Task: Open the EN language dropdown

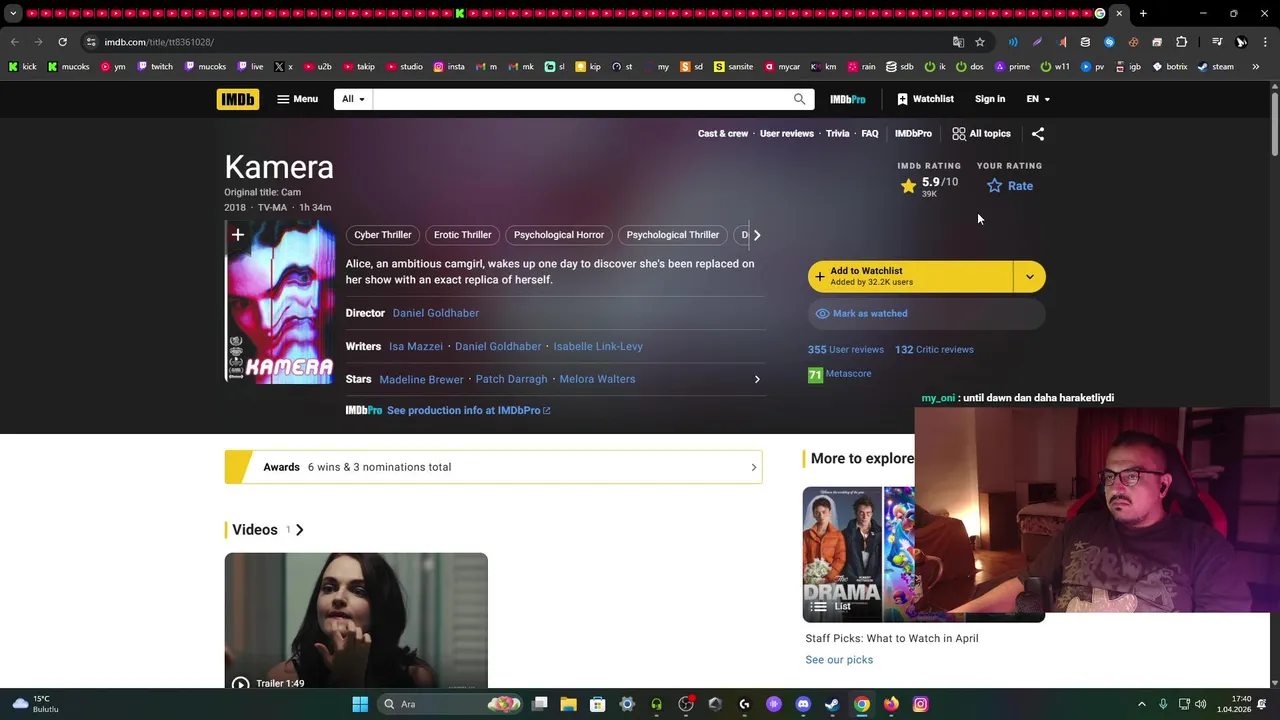Action: tap(1038, 99)
